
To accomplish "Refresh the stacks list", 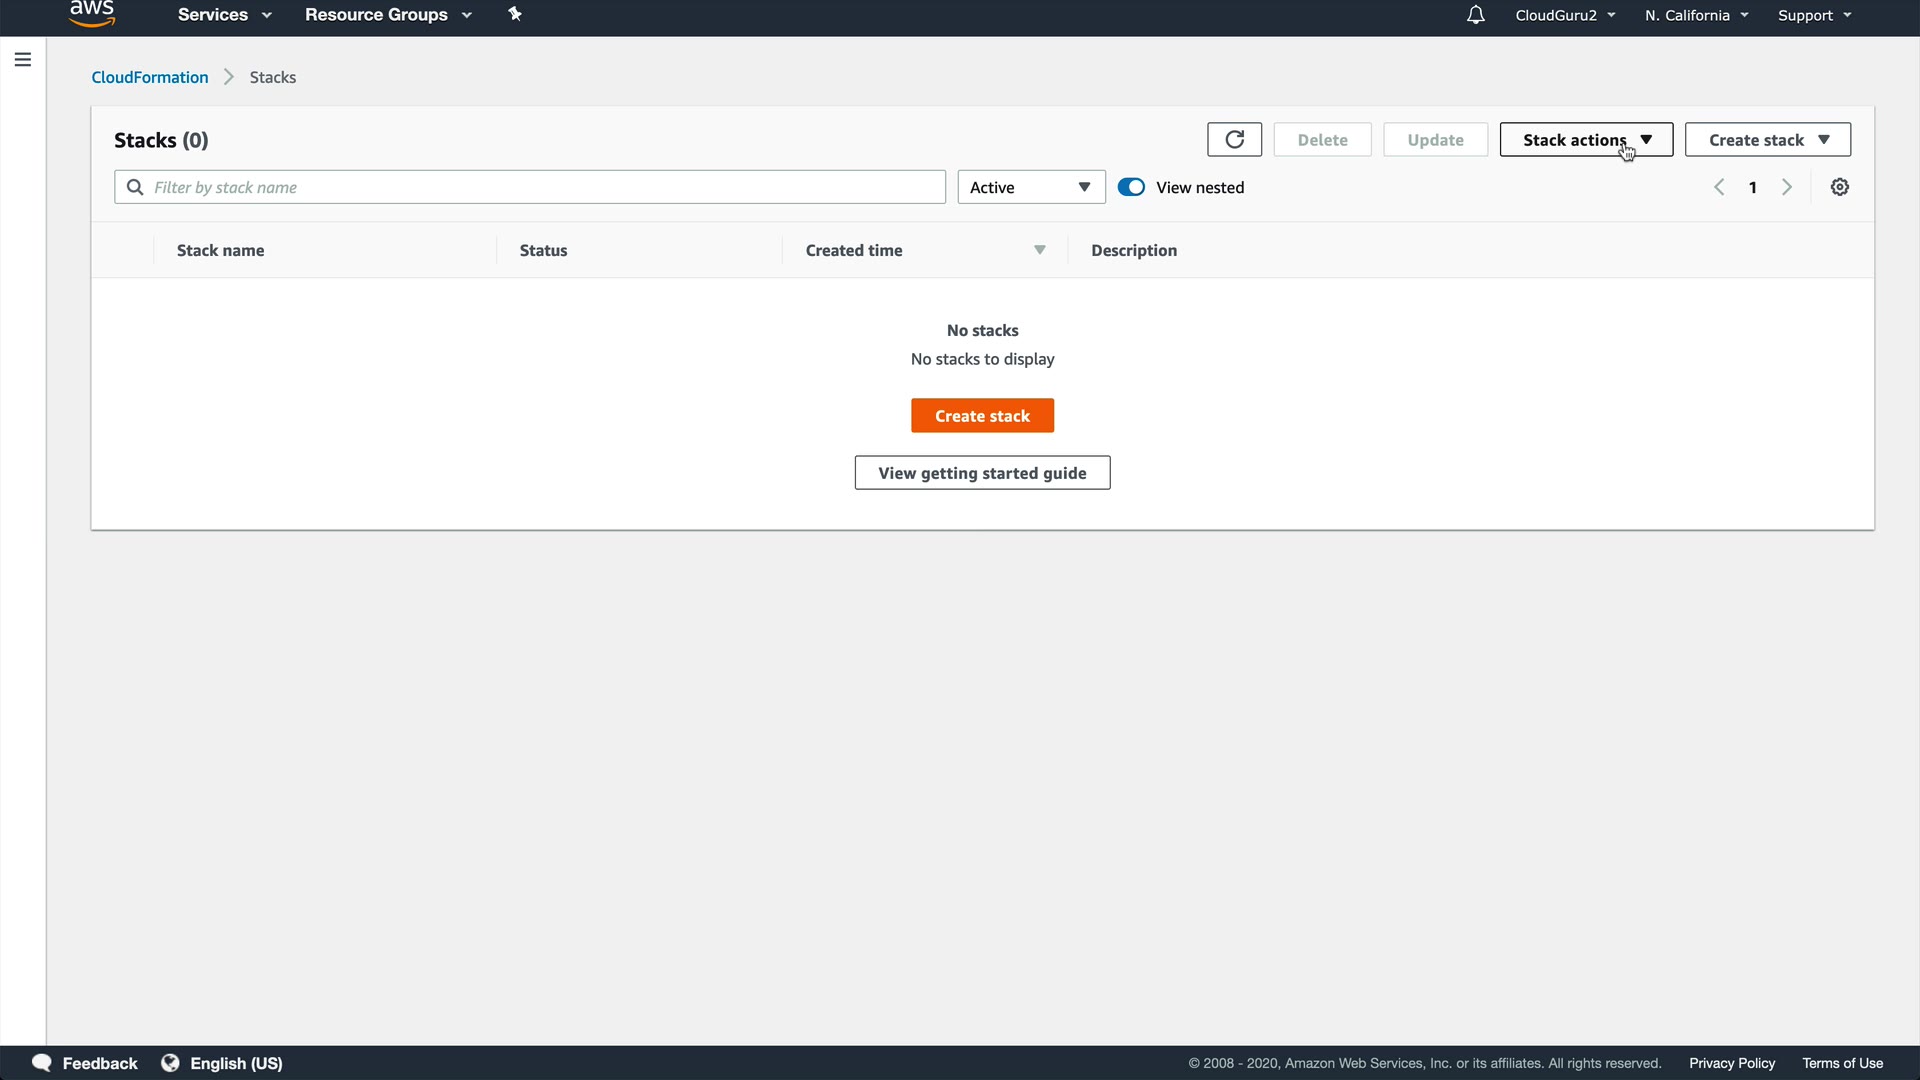I will coord(1234,140).
